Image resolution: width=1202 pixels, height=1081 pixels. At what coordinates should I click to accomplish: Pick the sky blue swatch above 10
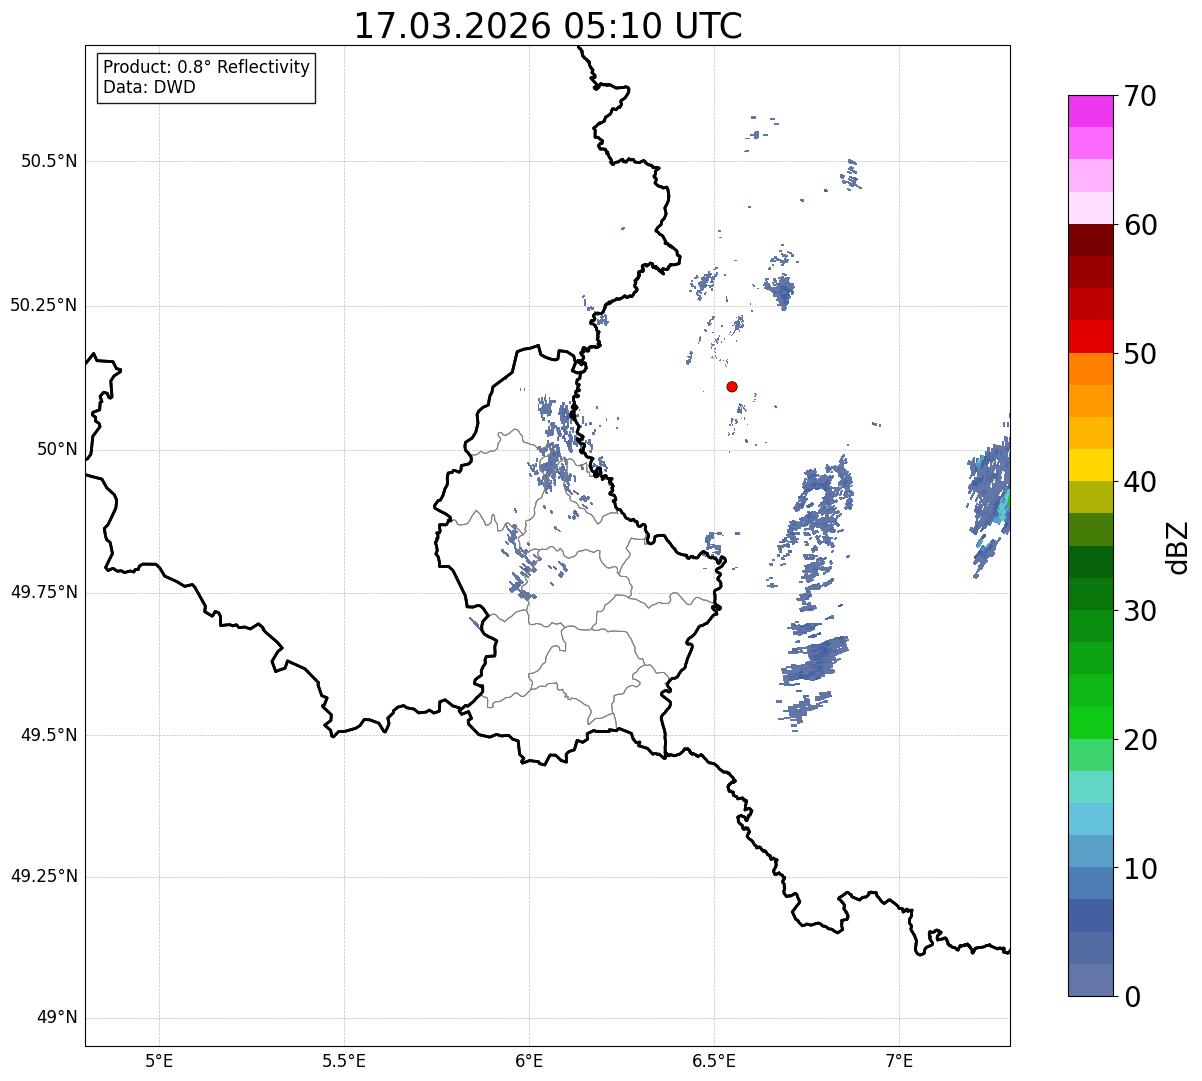1090,819
